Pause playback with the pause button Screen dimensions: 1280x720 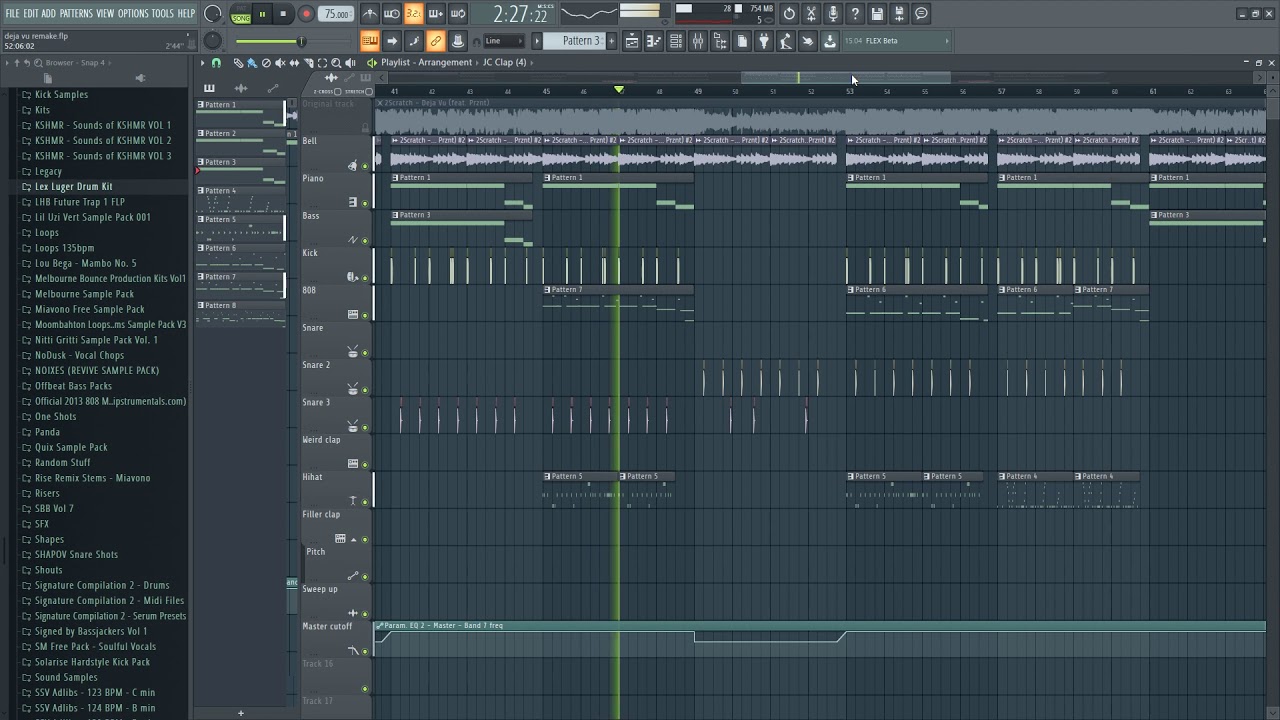262,14
